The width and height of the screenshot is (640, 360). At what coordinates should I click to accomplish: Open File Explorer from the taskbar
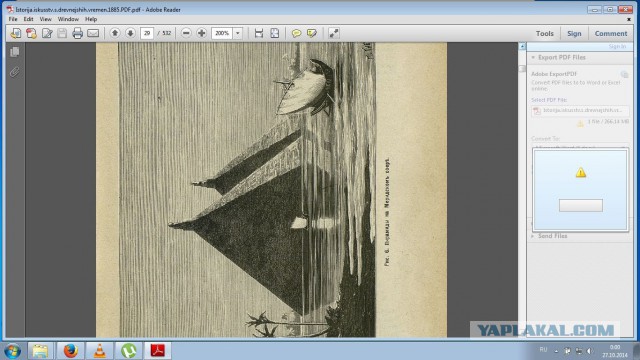coord(40,351)
